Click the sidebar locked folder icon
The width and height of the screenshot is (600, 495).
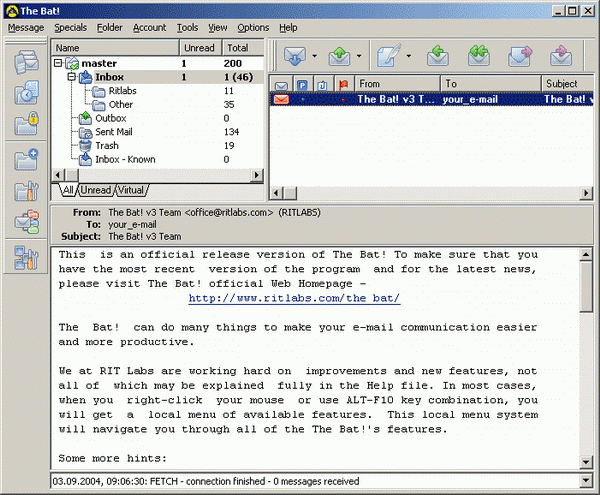(26, 123)
